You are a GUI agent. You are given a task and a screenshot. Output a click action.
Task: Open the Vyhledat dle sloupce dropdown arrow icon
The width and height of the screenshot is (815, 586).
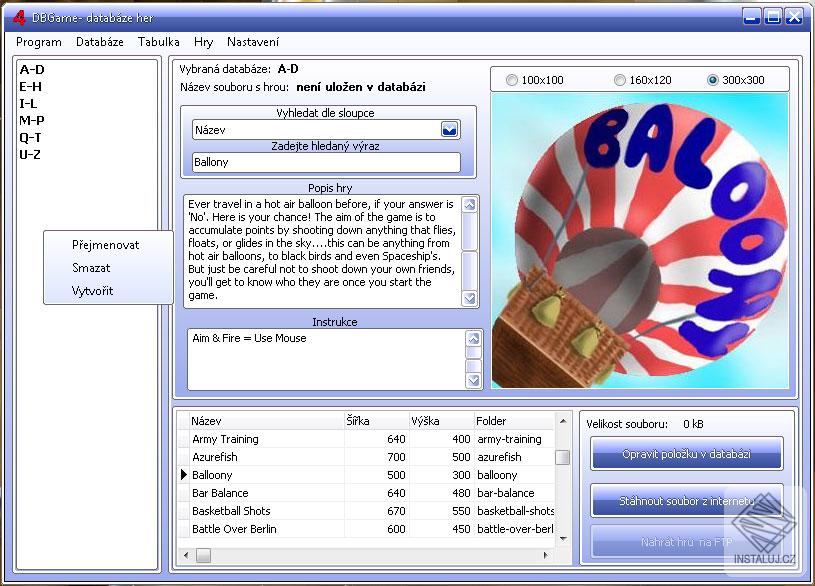tap(450, 129)
